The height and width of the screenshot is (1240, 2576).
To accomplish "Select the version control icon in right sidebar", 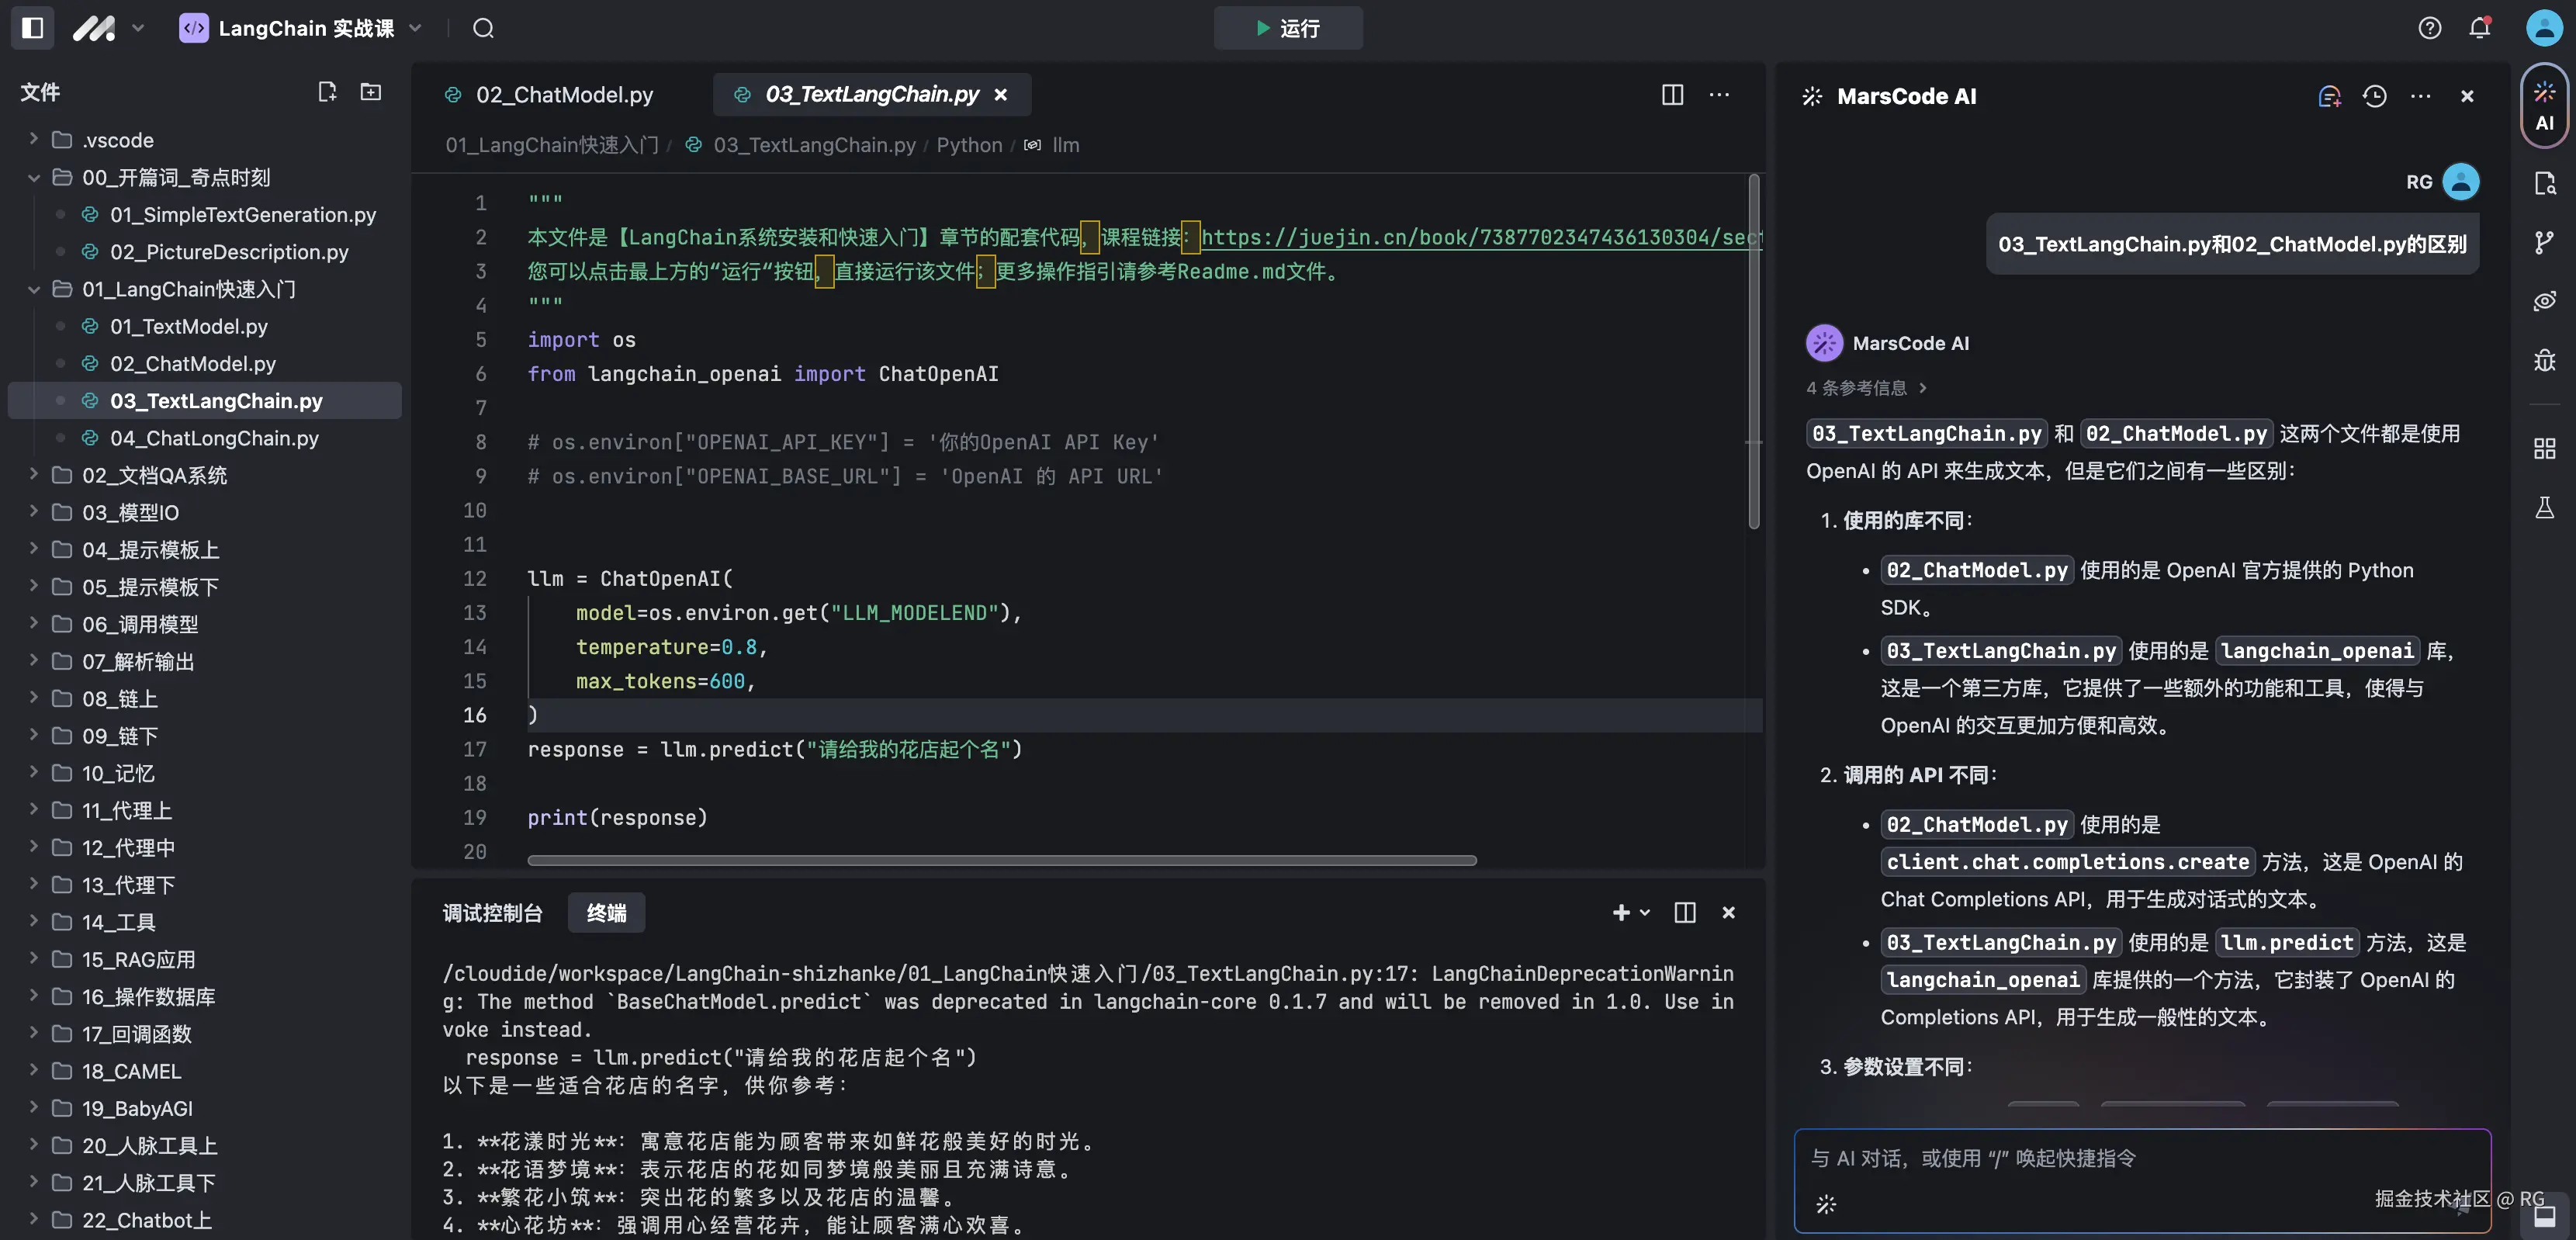I will coord(2545,242).
